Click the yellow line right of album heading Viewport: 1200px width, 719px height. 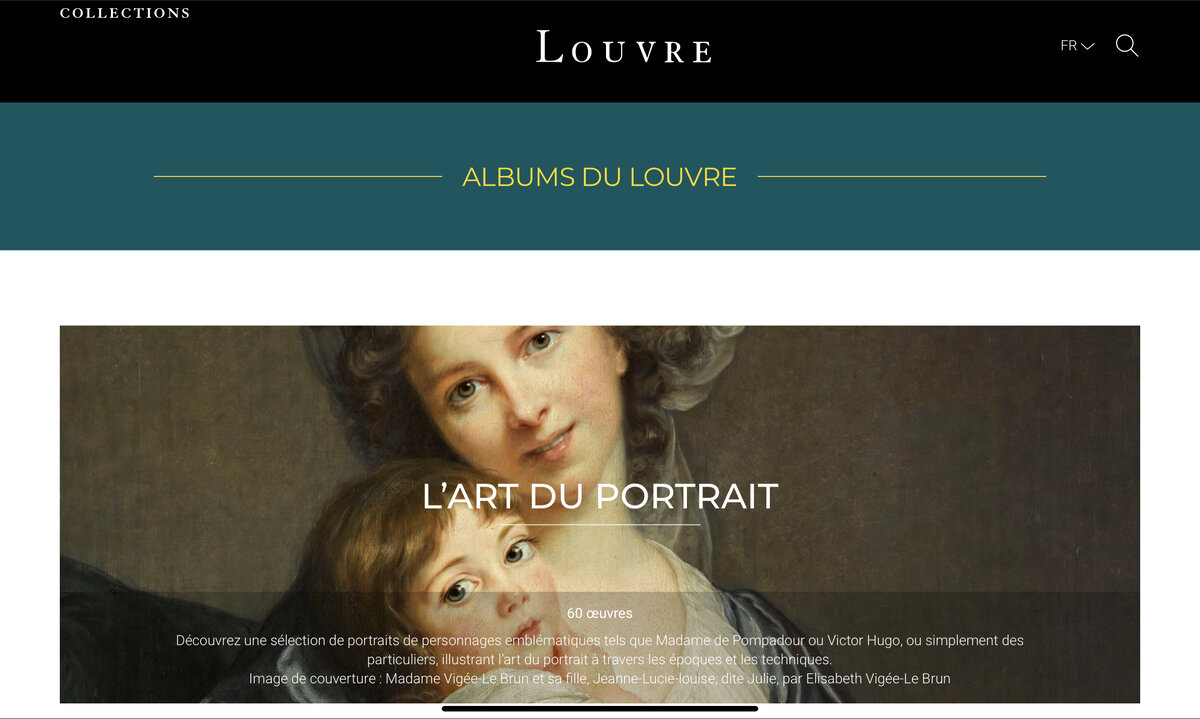coord(902,177)
